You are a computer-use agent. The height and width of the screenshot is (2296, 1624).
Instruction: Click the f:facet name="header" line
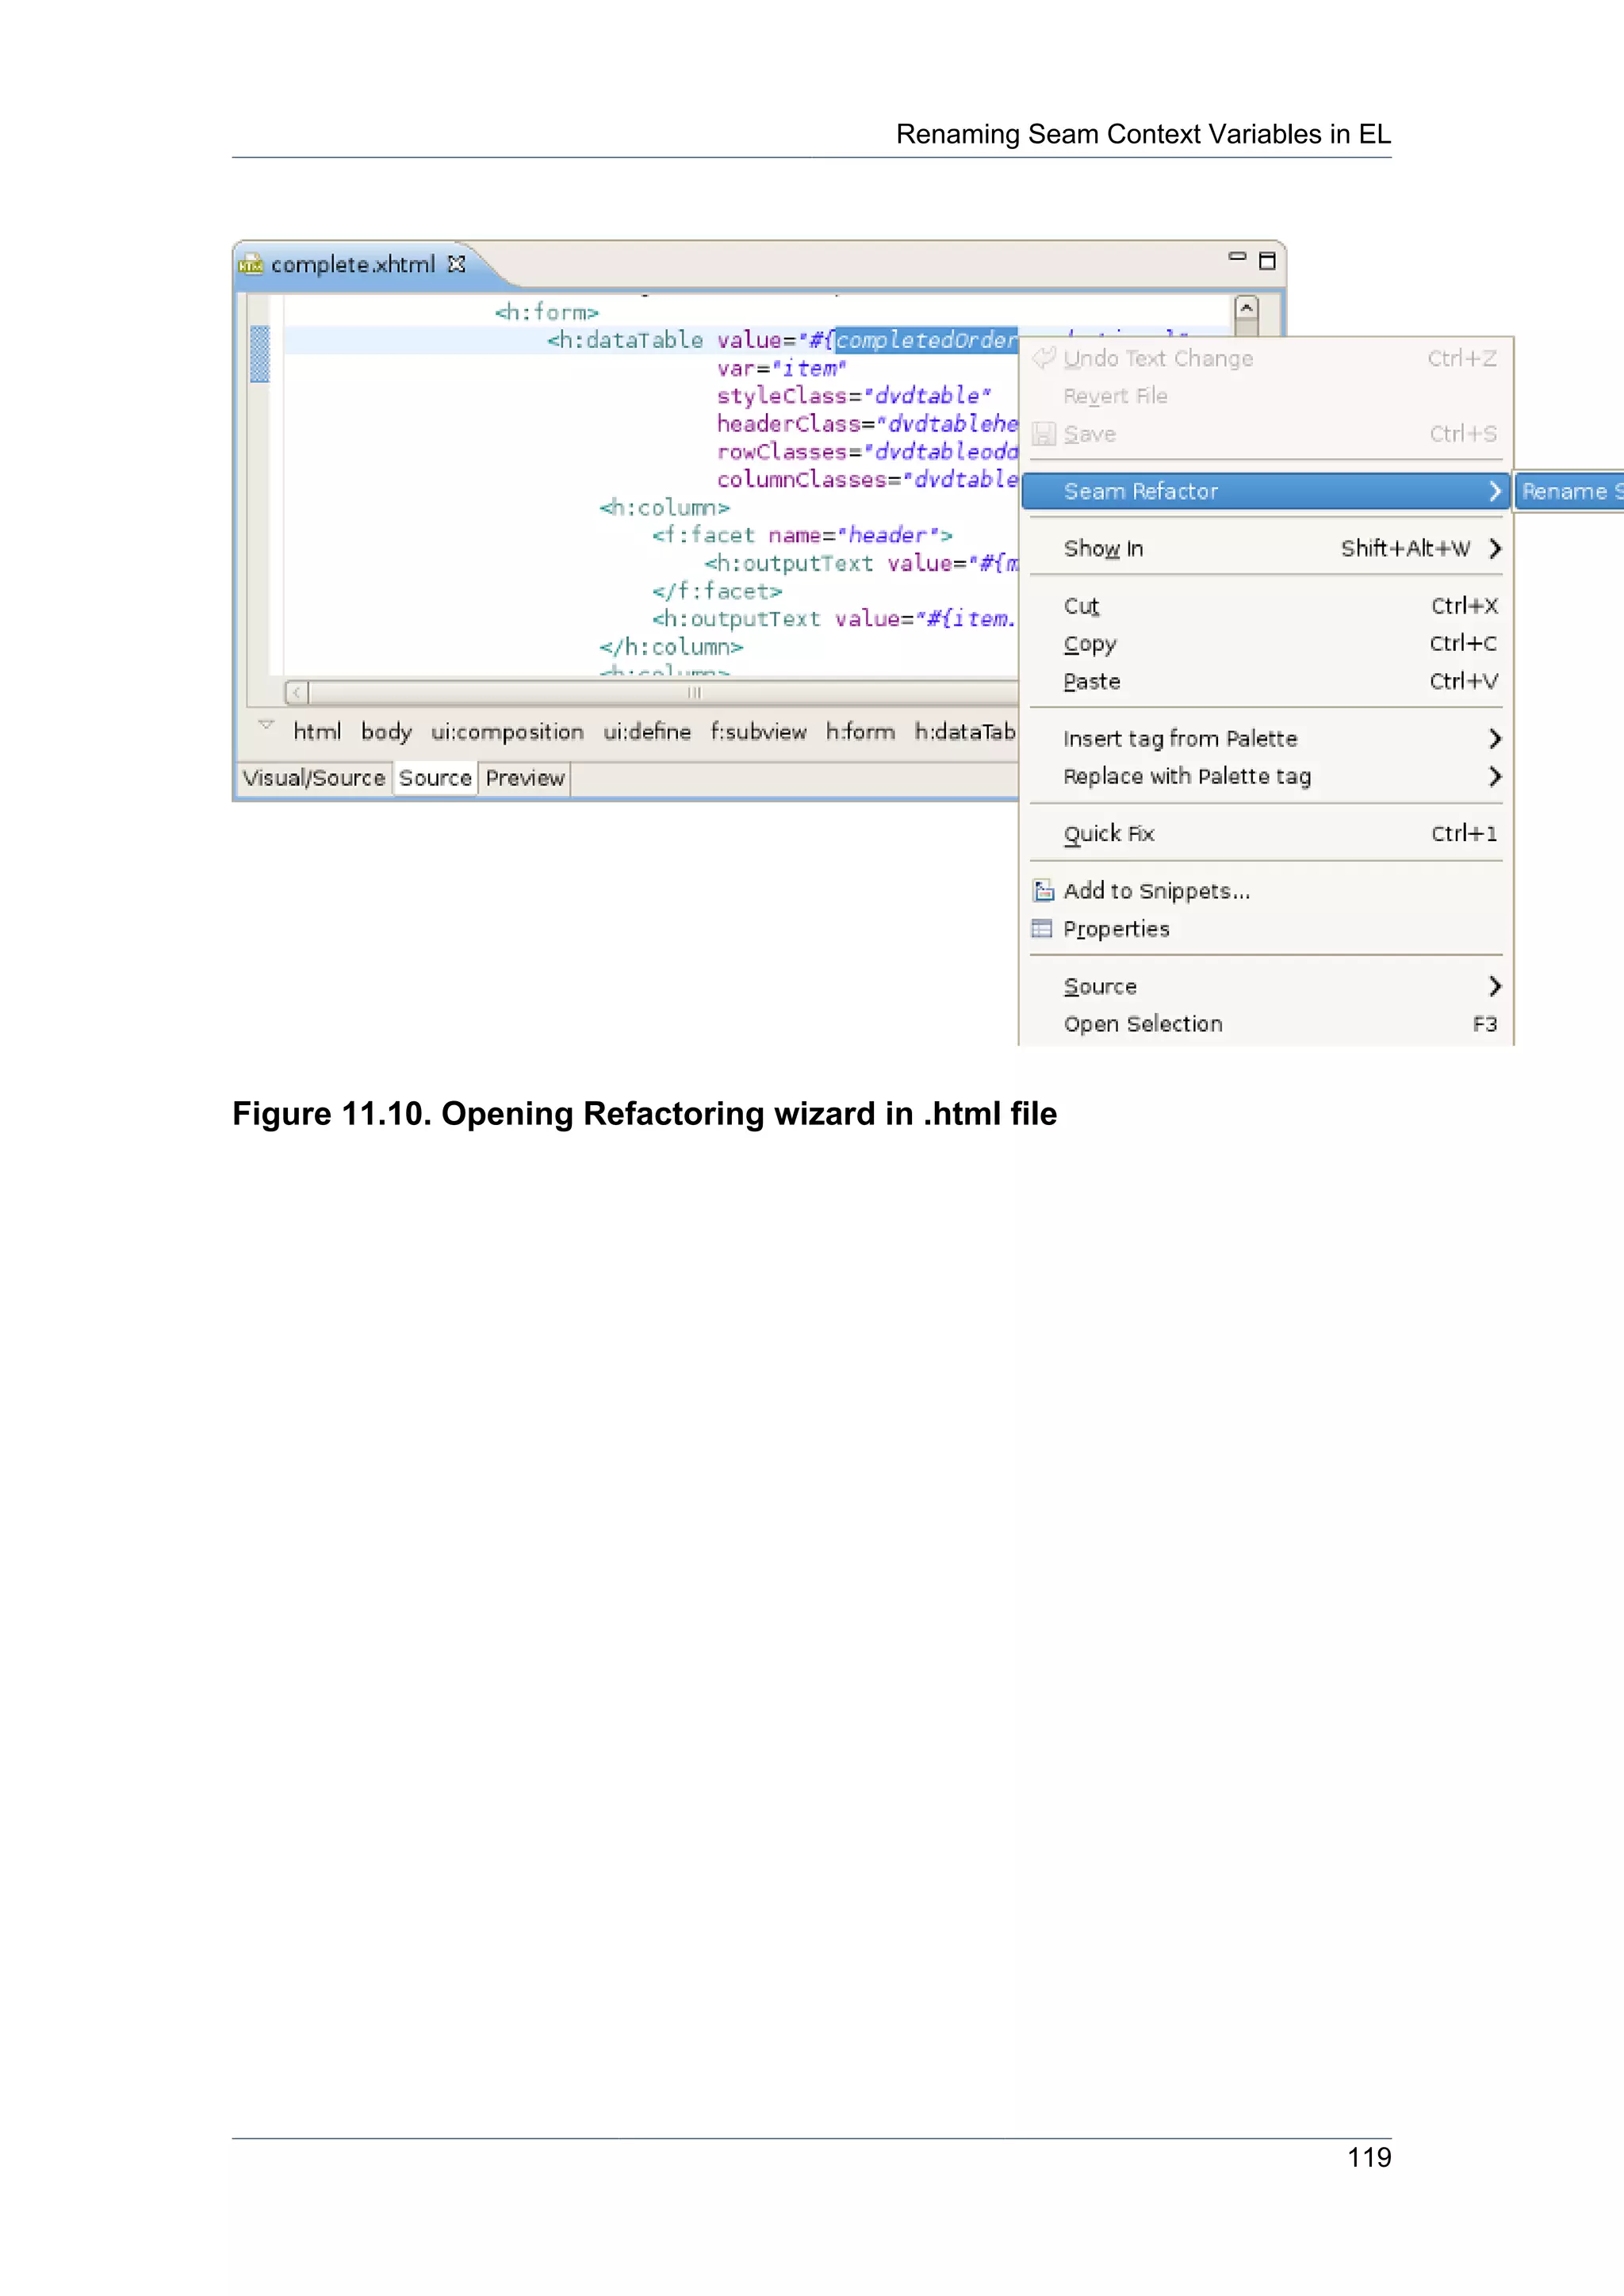click(802, 535)
